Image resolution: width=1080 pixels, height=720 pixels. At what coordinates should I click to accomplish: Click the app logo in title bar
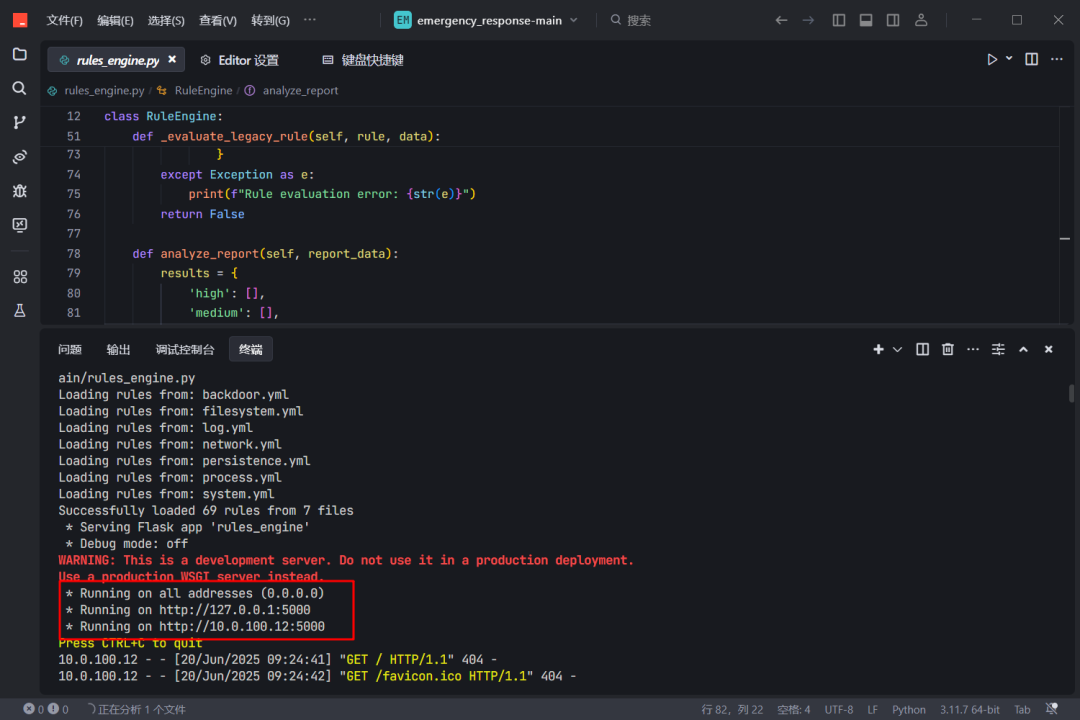(x=20, y=21)
